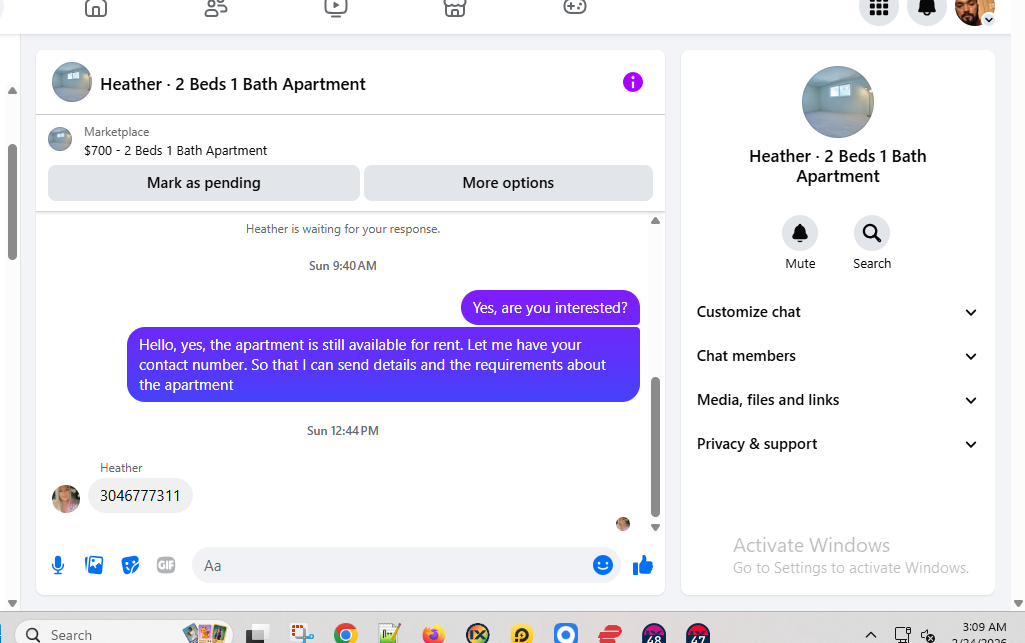Open the notifications bell at top right
Viewport: 1025px width, 643px height.
927,8
